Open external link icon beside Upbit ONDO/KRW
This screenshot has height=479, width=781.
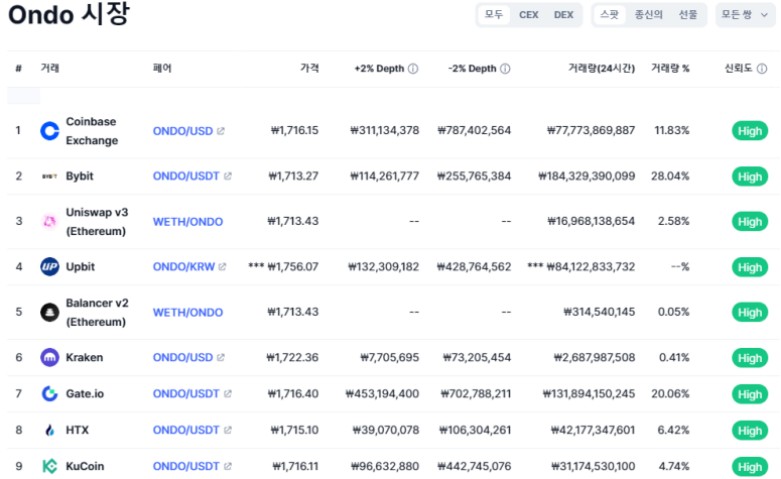222,267
